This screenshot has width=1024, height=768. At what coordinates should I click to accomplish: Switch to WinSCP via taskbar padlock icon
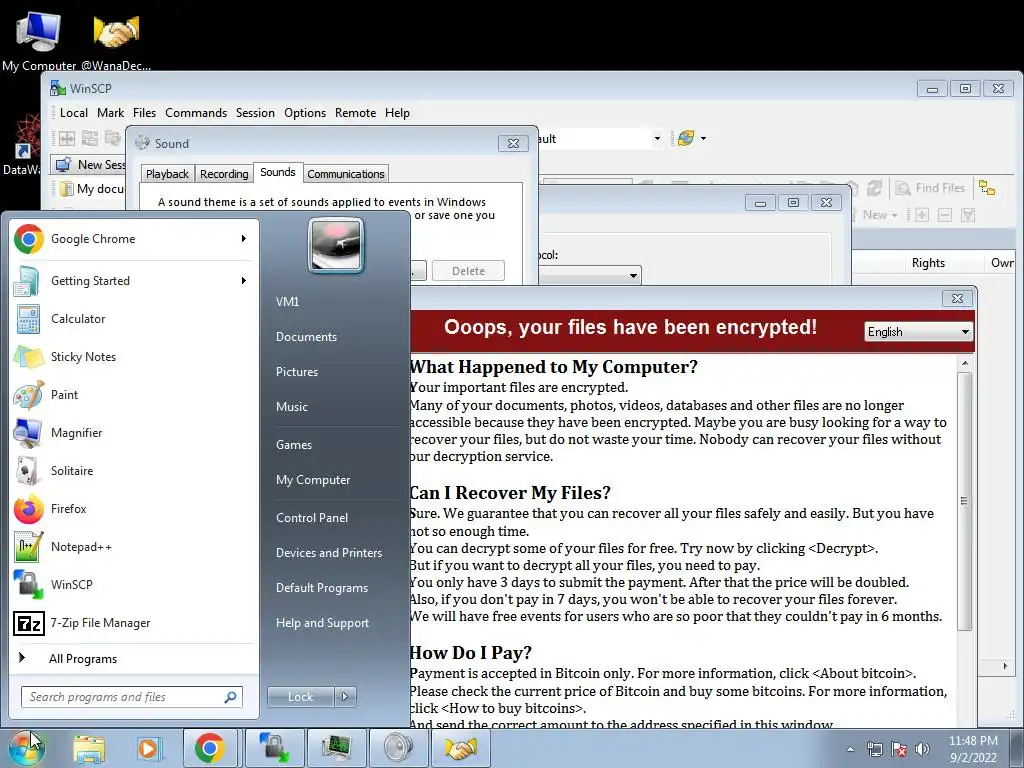pos(274,748)
